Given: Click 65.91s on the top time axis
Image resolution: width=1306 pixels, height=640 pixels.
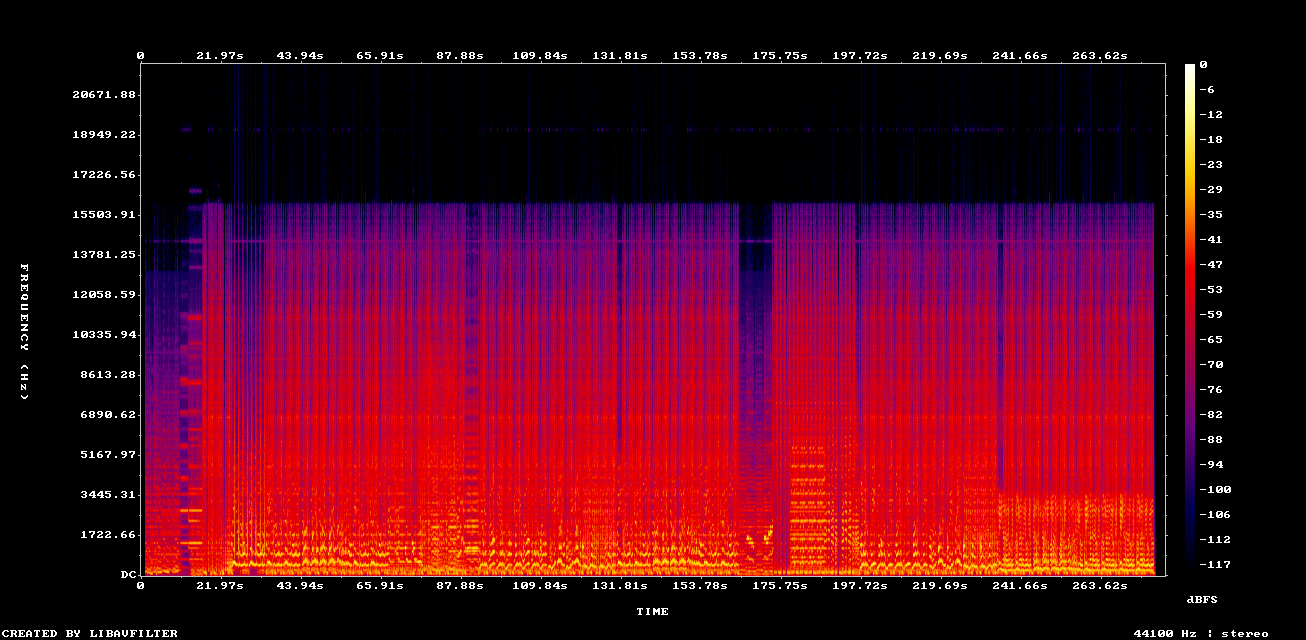Looking at the screenshot, I should (x=379, y=56).
